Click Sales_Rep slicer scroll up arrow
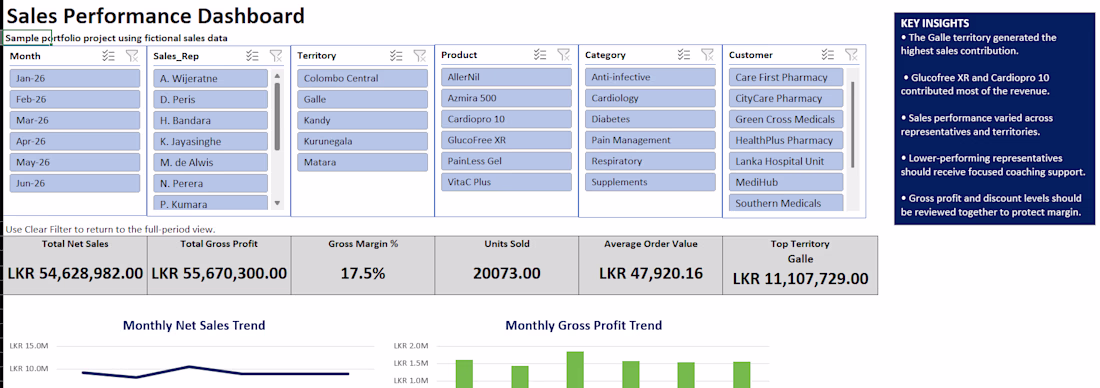 (277, 75)
